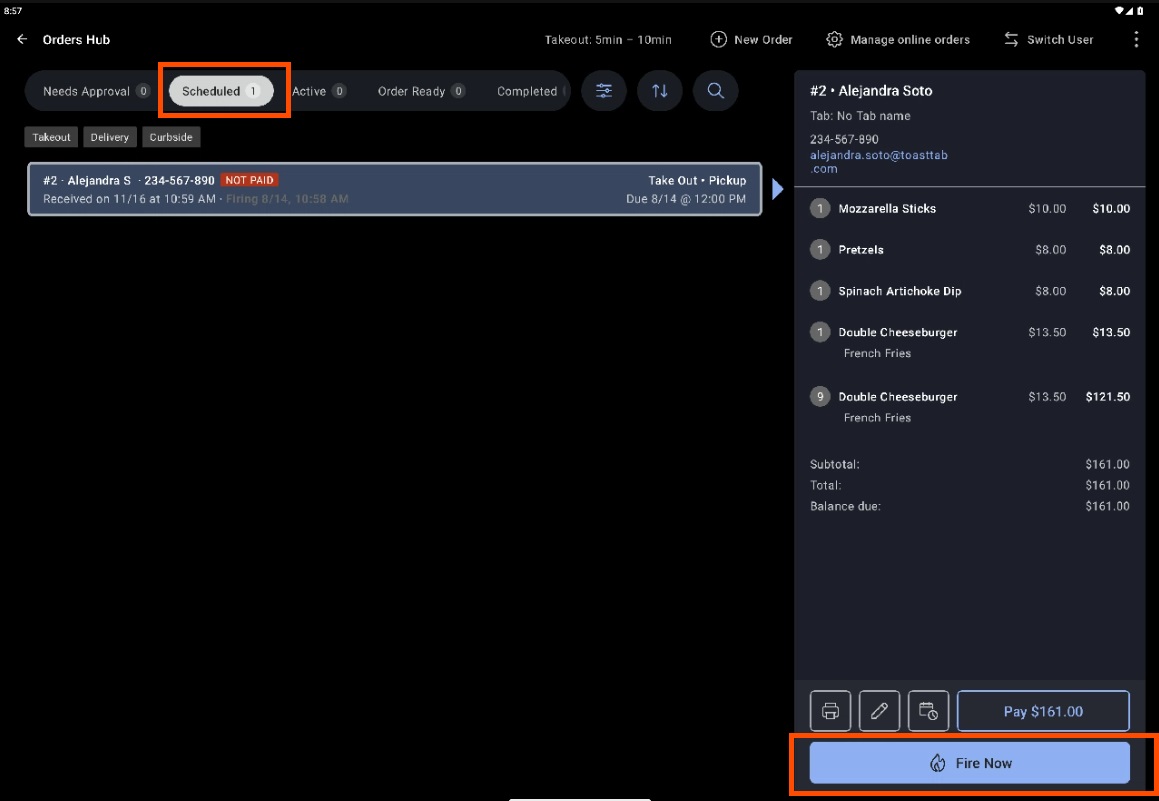
Task: Toggle the Takeout filter chip
Action: coord(51,137)
